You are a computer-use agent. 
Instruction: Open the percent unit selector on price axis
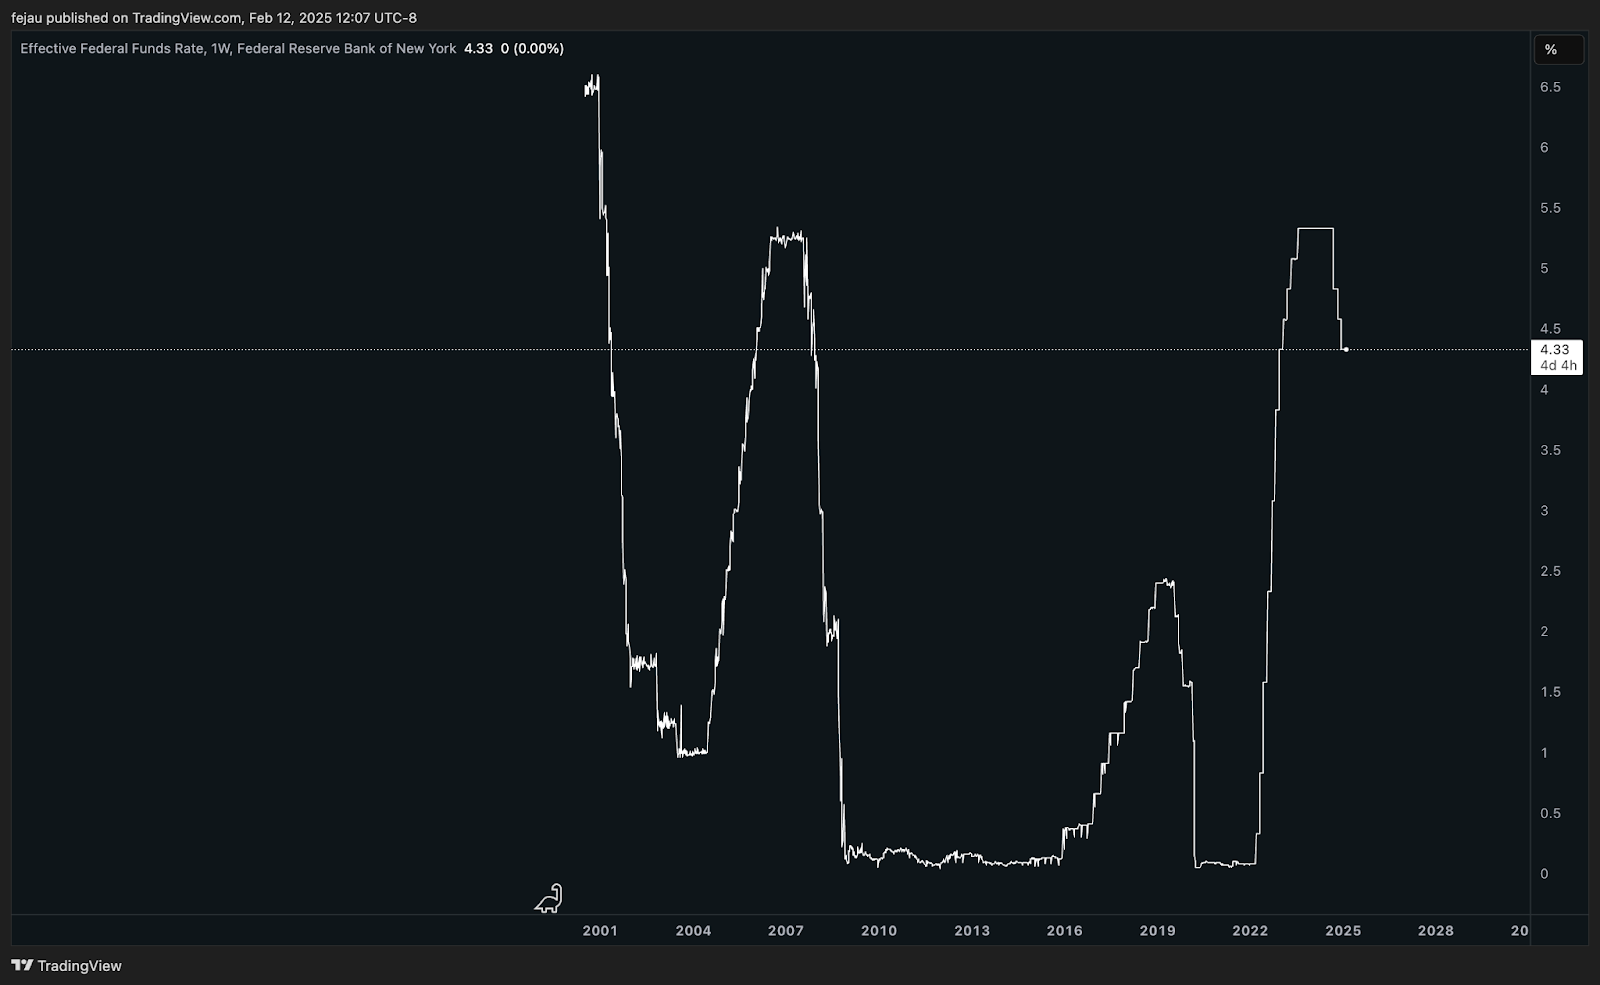[1558, 50]
